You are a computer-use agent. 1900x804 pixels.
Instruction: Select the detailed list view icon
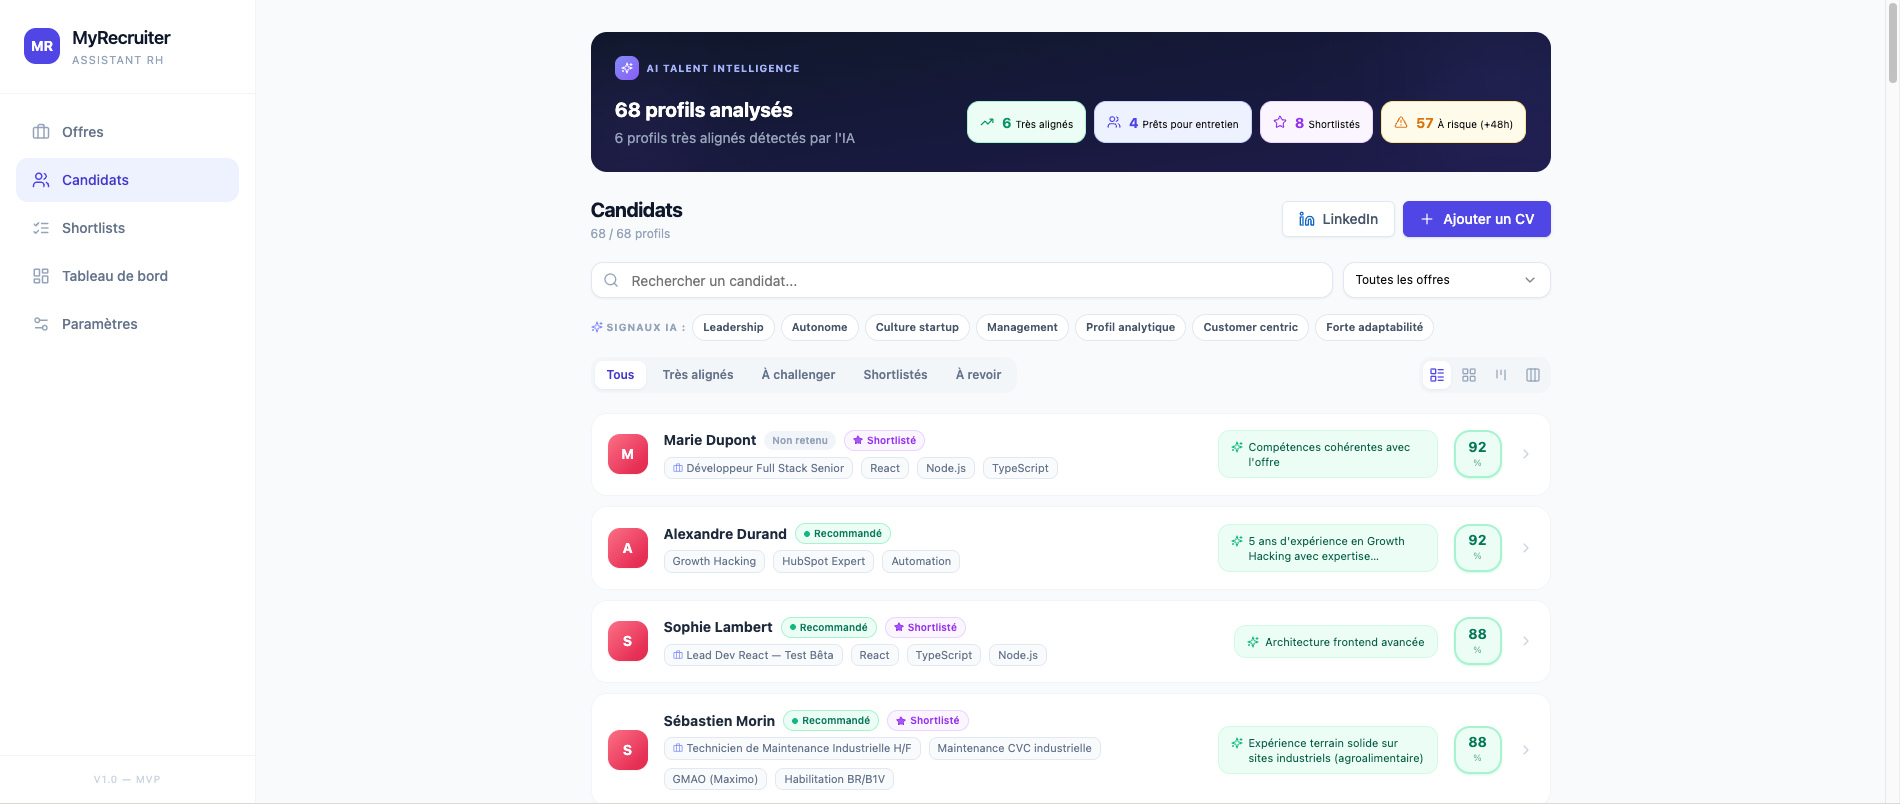(x=1437, y=375)
